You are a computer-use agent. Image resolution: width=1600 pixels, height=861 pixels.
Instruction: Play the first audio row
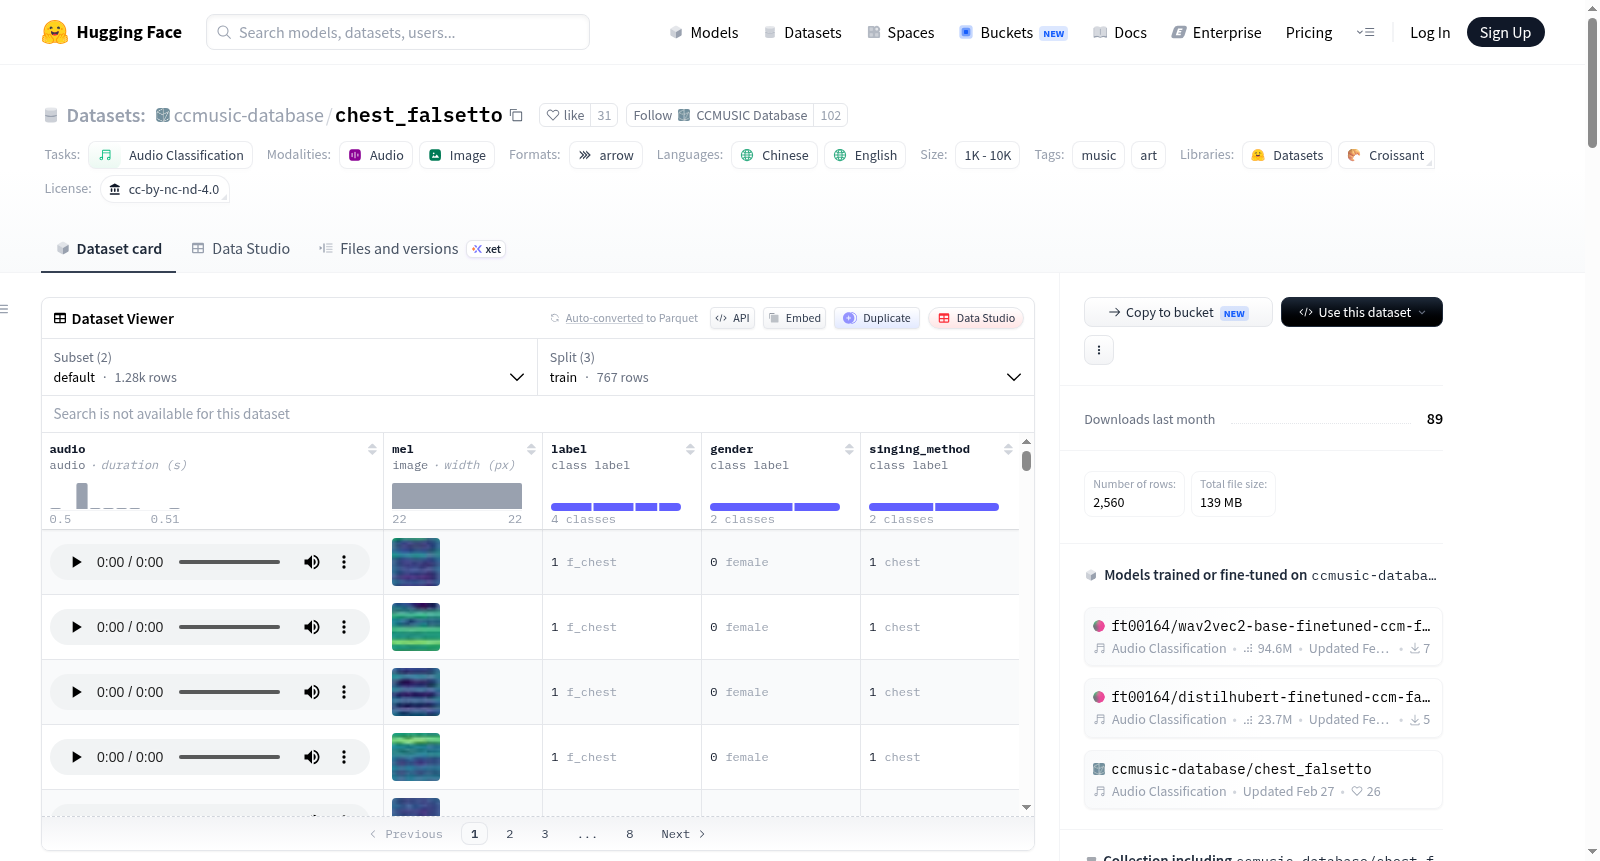click(76, 562)
